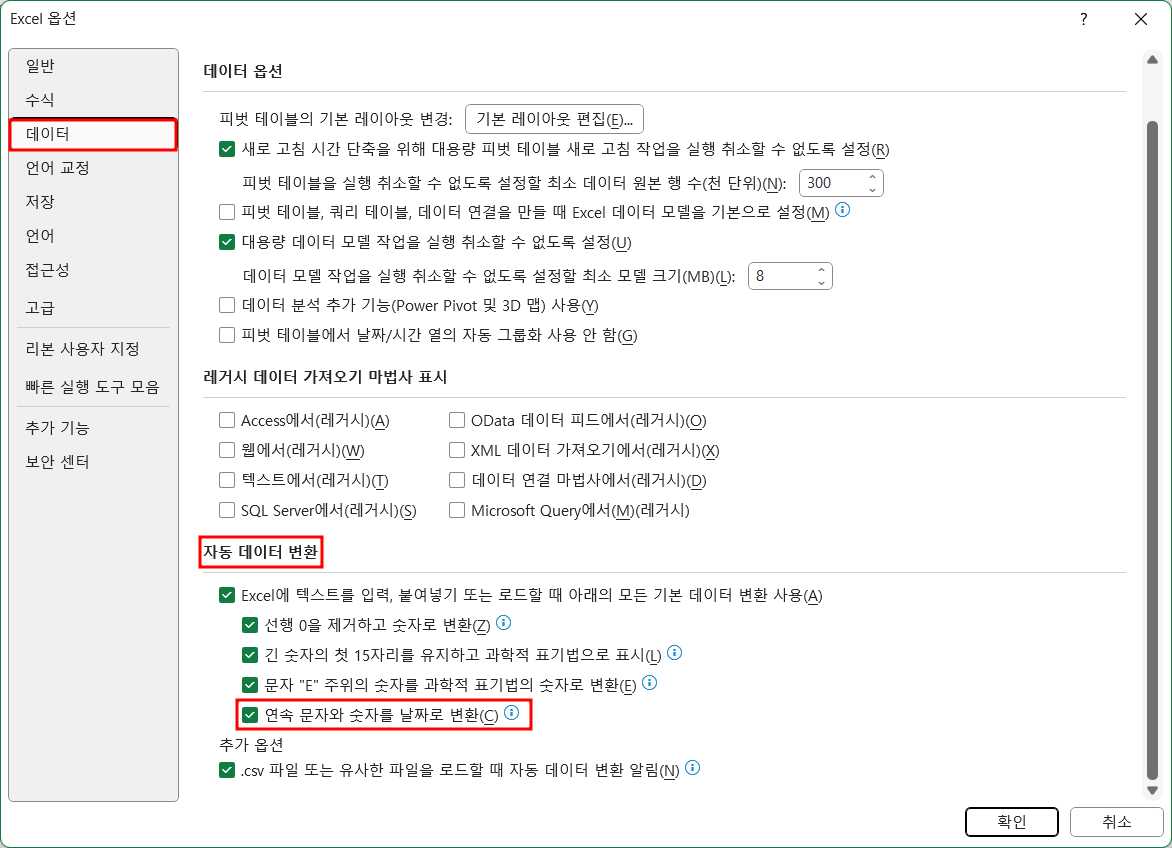
Task: Show info tip for .csv 변환 알림 option
Action: (693, 767)
